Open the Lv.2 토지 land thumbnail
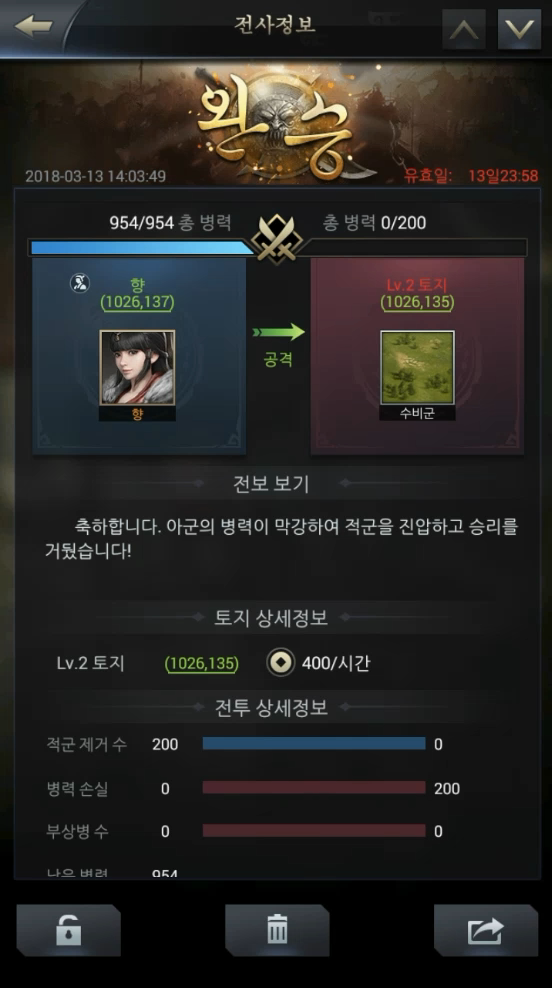This screenshot has width=552, height=988. click(417, 368)
